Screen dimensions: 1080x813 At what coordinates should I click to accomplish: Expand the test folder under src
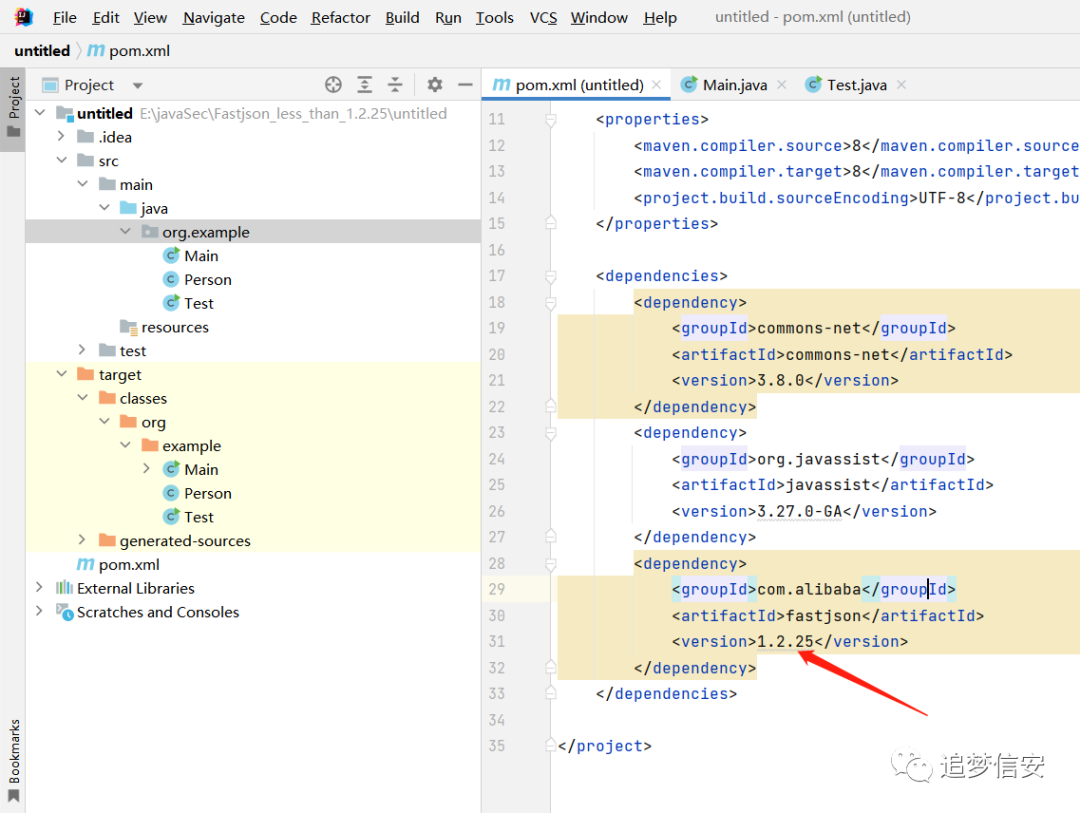83,350
